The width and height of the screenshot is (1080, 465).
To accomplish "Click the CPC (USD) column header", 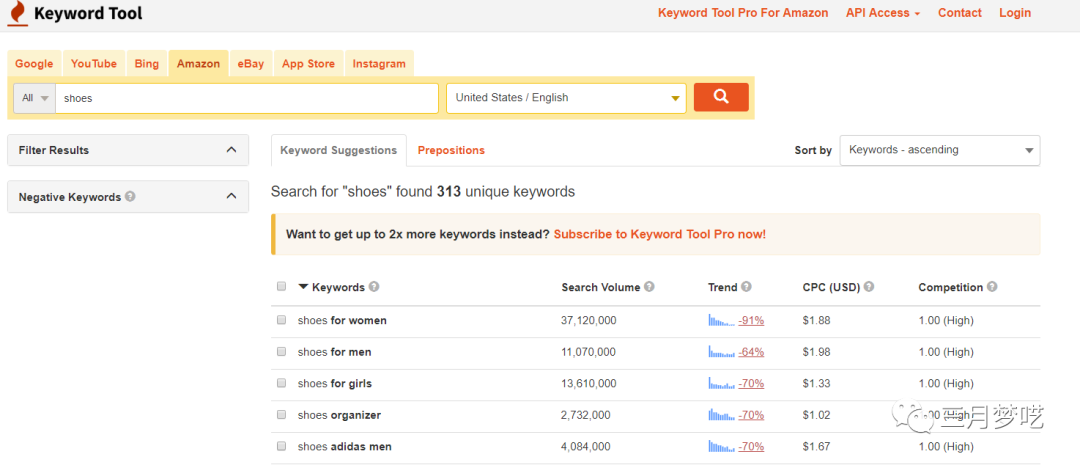I will click(x=831, y=287).
